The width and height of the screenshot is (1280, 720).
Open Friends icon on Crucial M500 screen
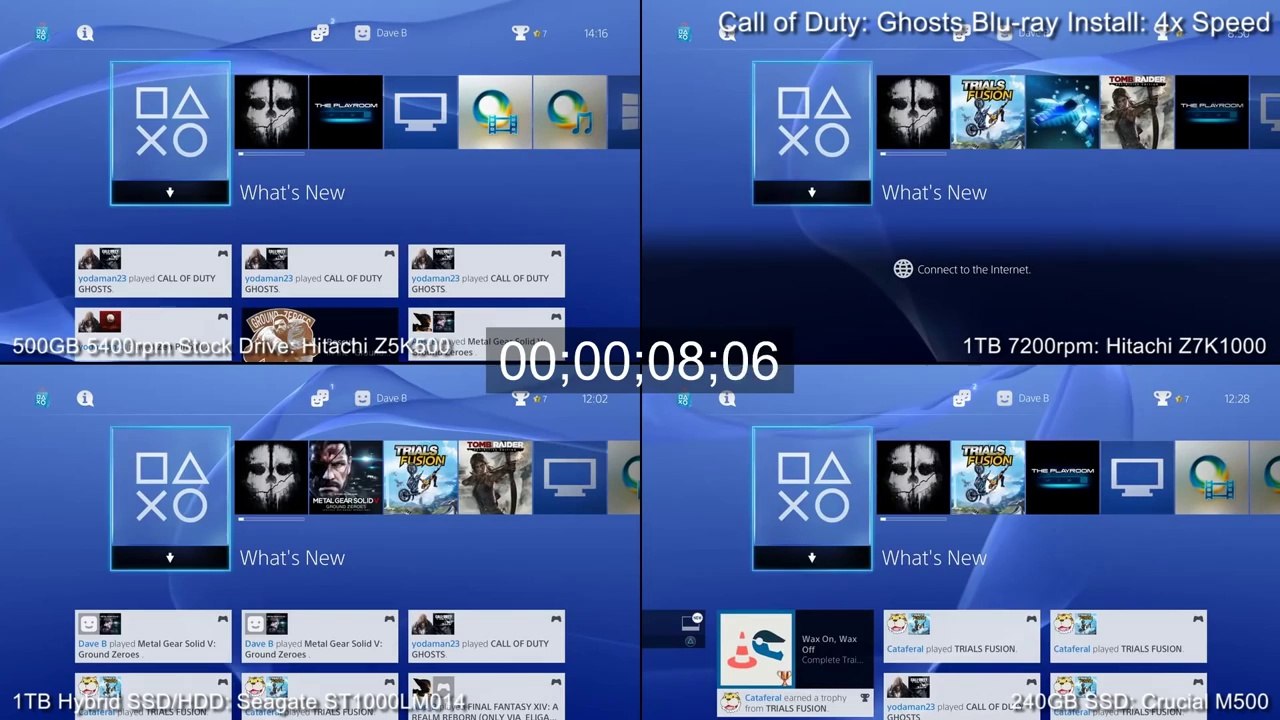tap(962, 398)
